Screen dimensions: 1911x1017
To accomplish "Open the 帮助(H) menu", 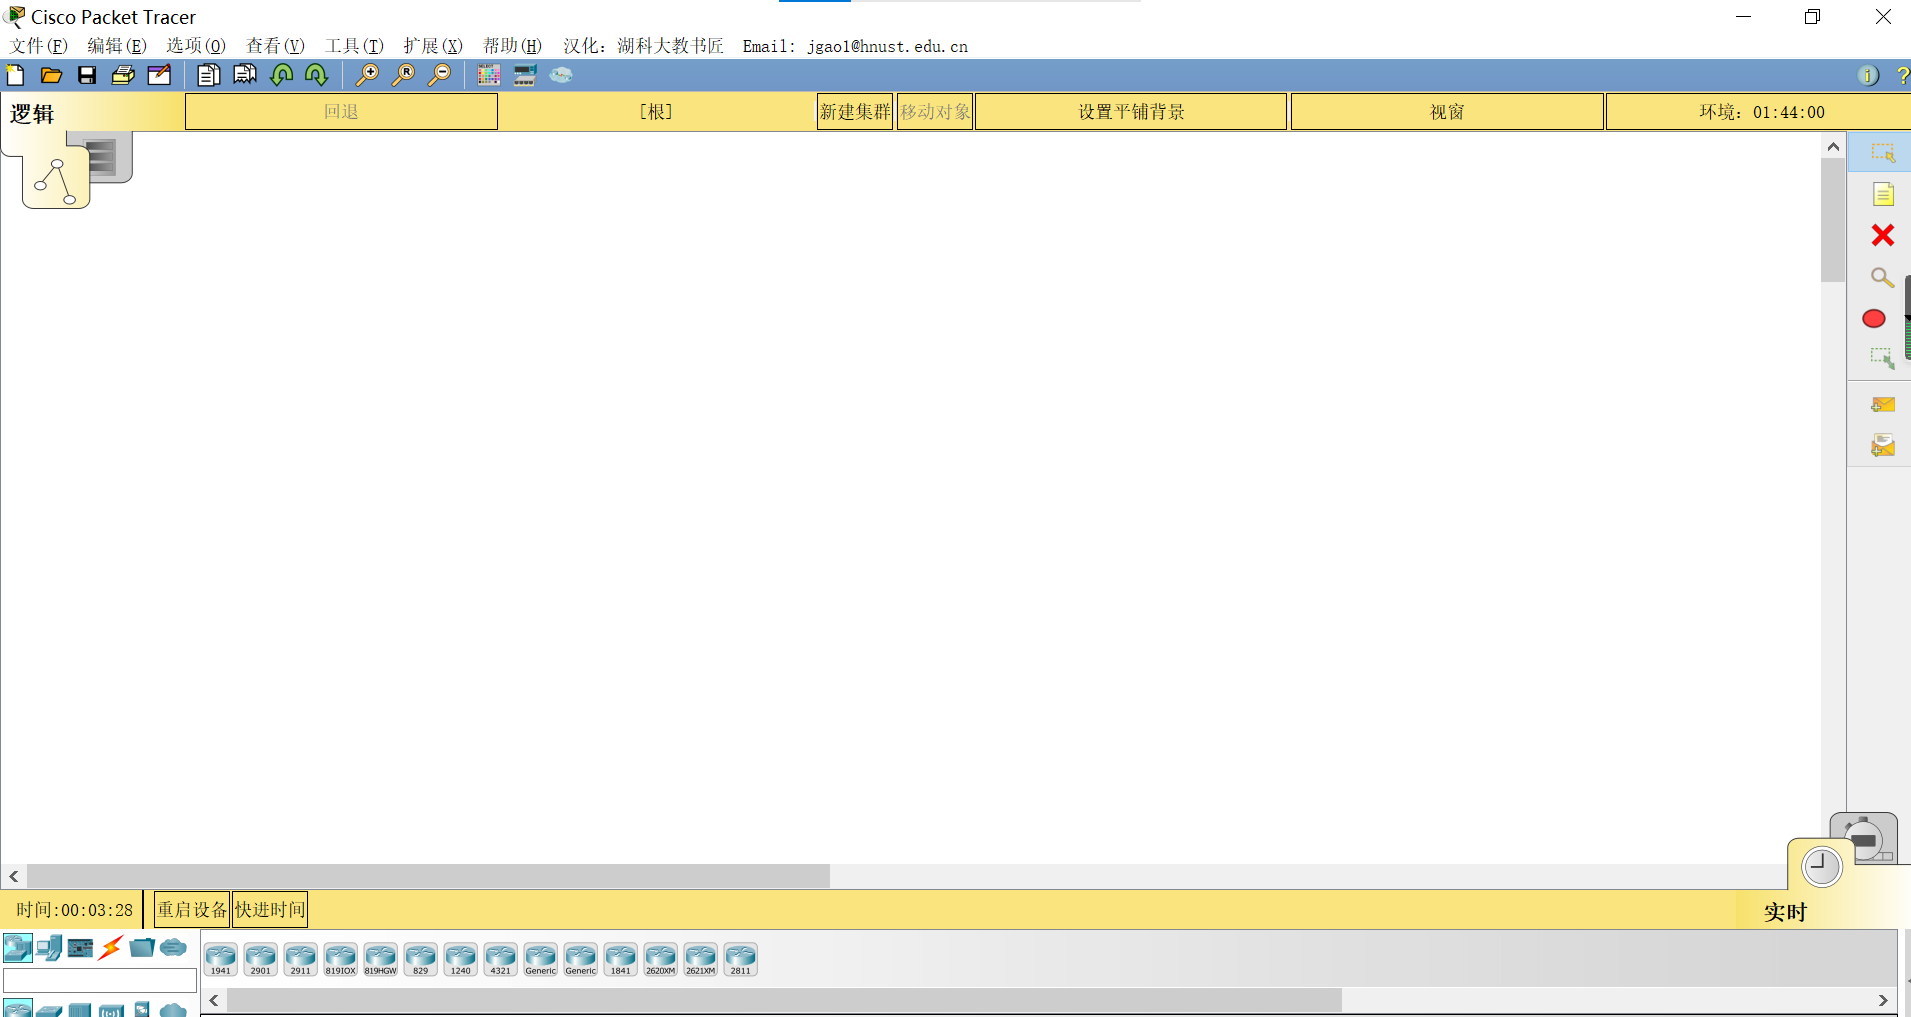I will tap(512, 46).
